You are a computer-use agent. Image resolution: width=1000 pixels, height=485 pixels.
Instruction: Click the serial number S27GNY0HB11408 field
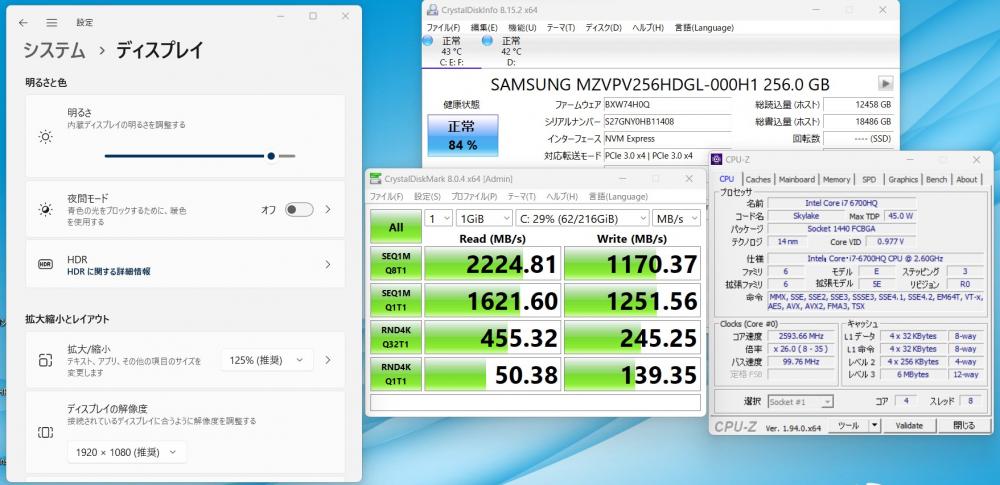click(667, 122)
